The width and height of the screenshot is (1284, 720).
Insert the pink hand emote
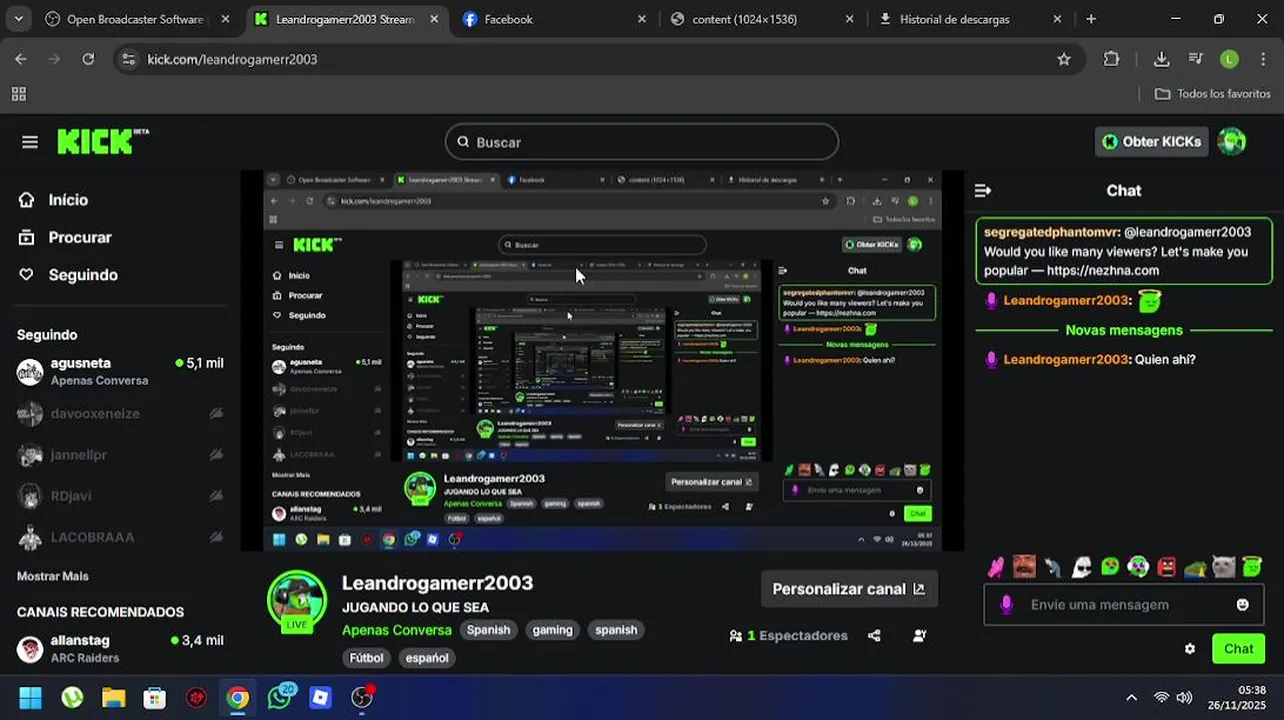pos(996,568)
